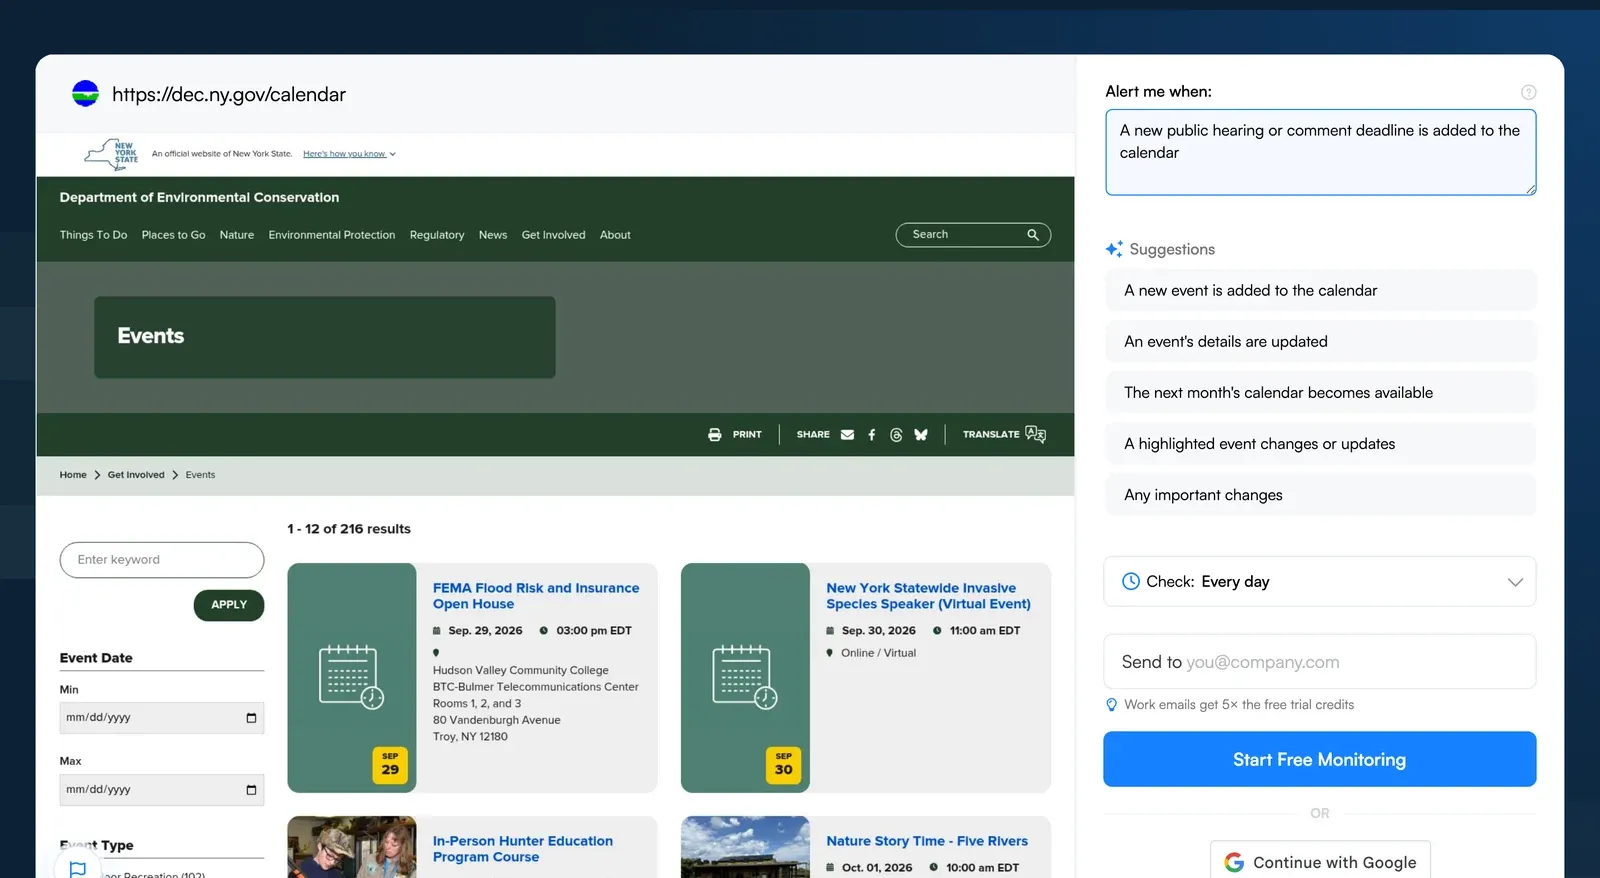
Task: Open Nature Story Time Five Rivers link
Action: tap(927, 841)
